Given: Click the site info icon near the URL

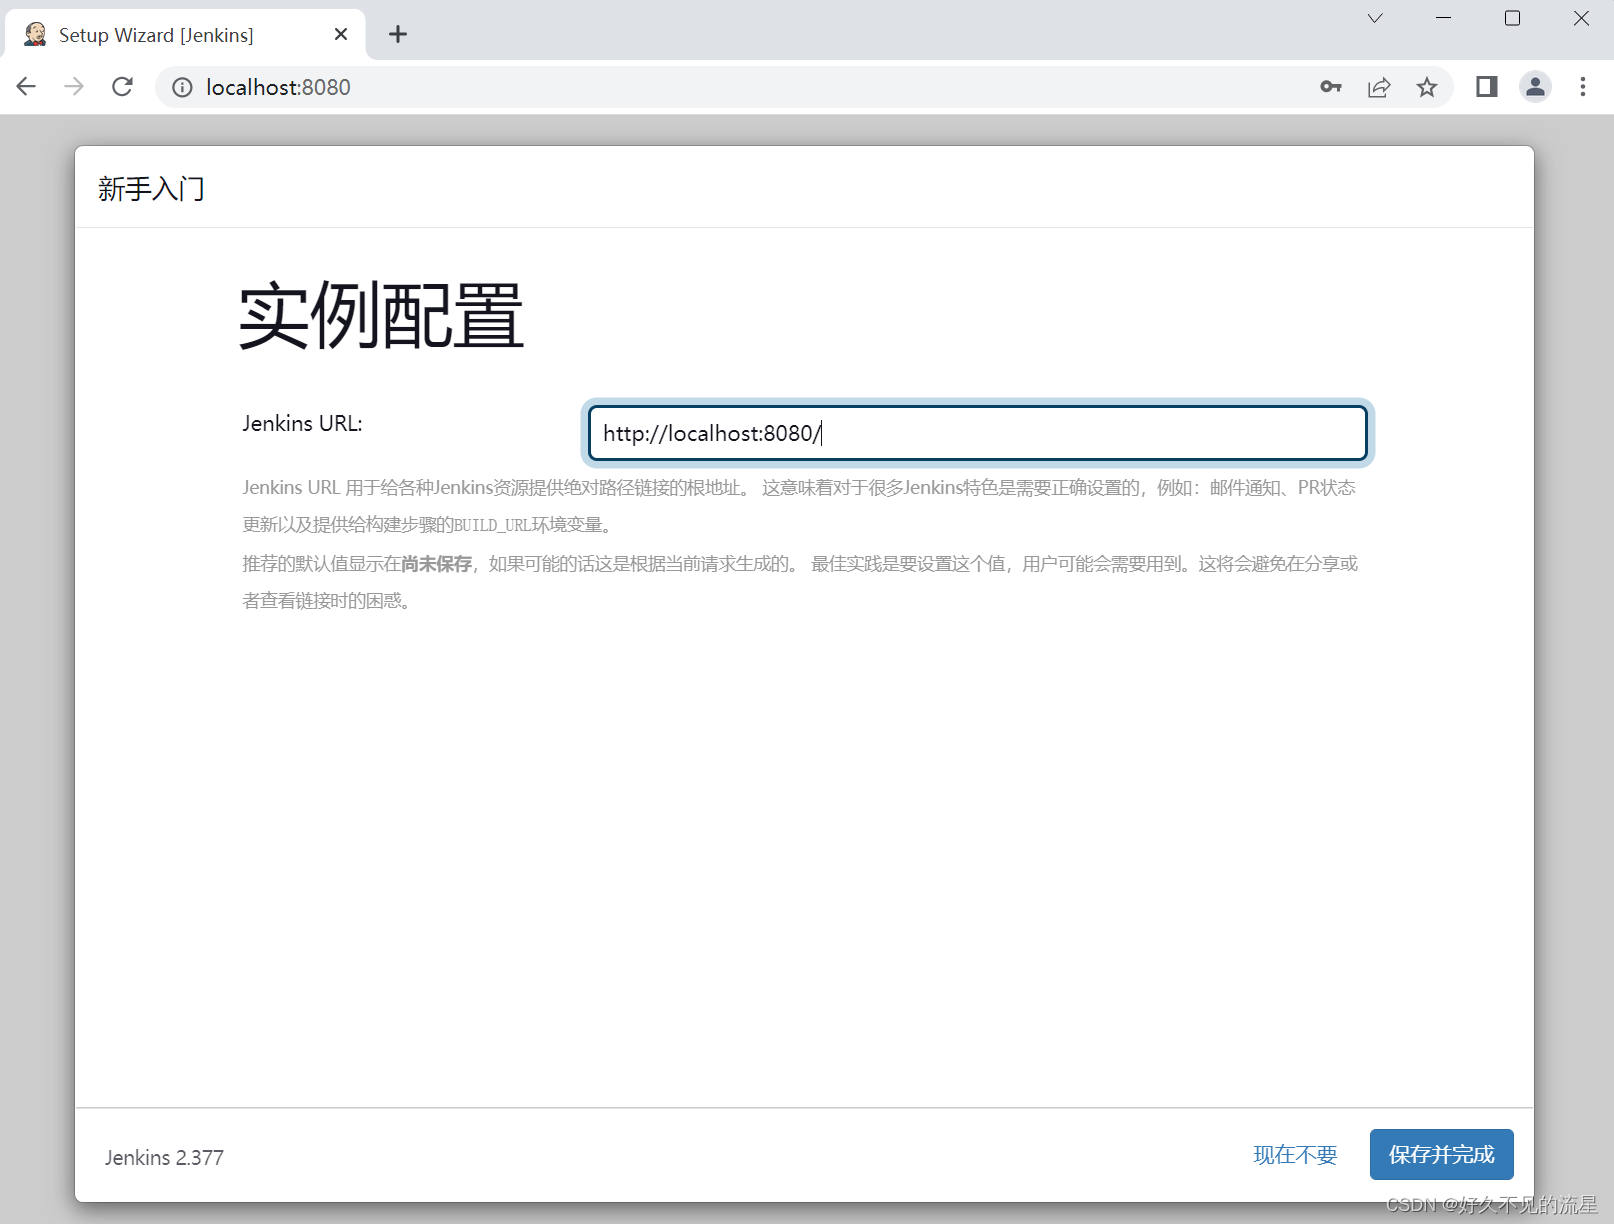Looking at the screenshot, I should pos(181,87).
